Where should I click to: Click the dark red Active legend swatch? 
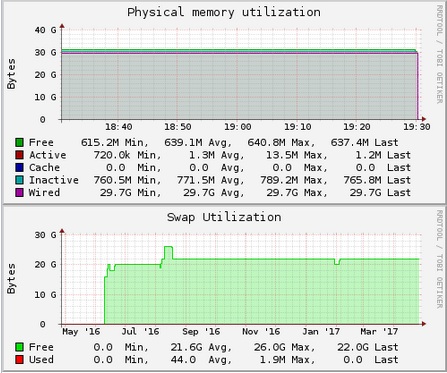[19, 155]
